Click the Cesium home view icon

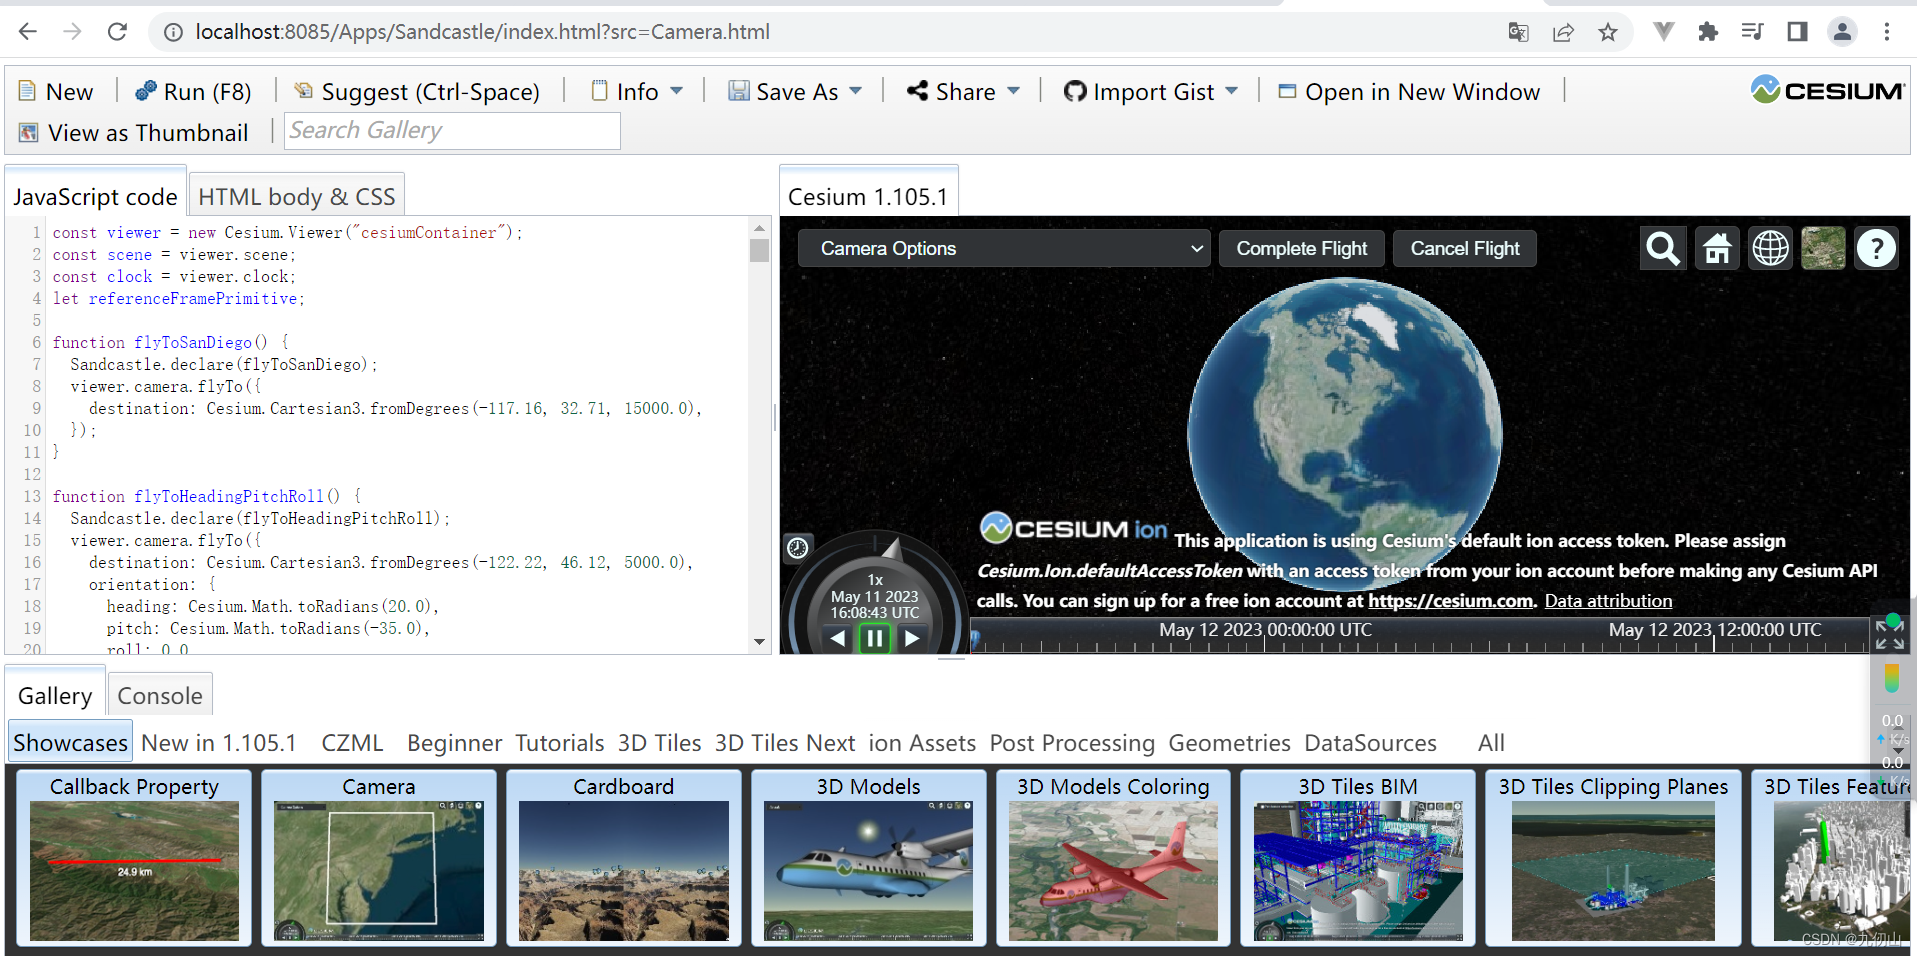(x=1717, y=248)
